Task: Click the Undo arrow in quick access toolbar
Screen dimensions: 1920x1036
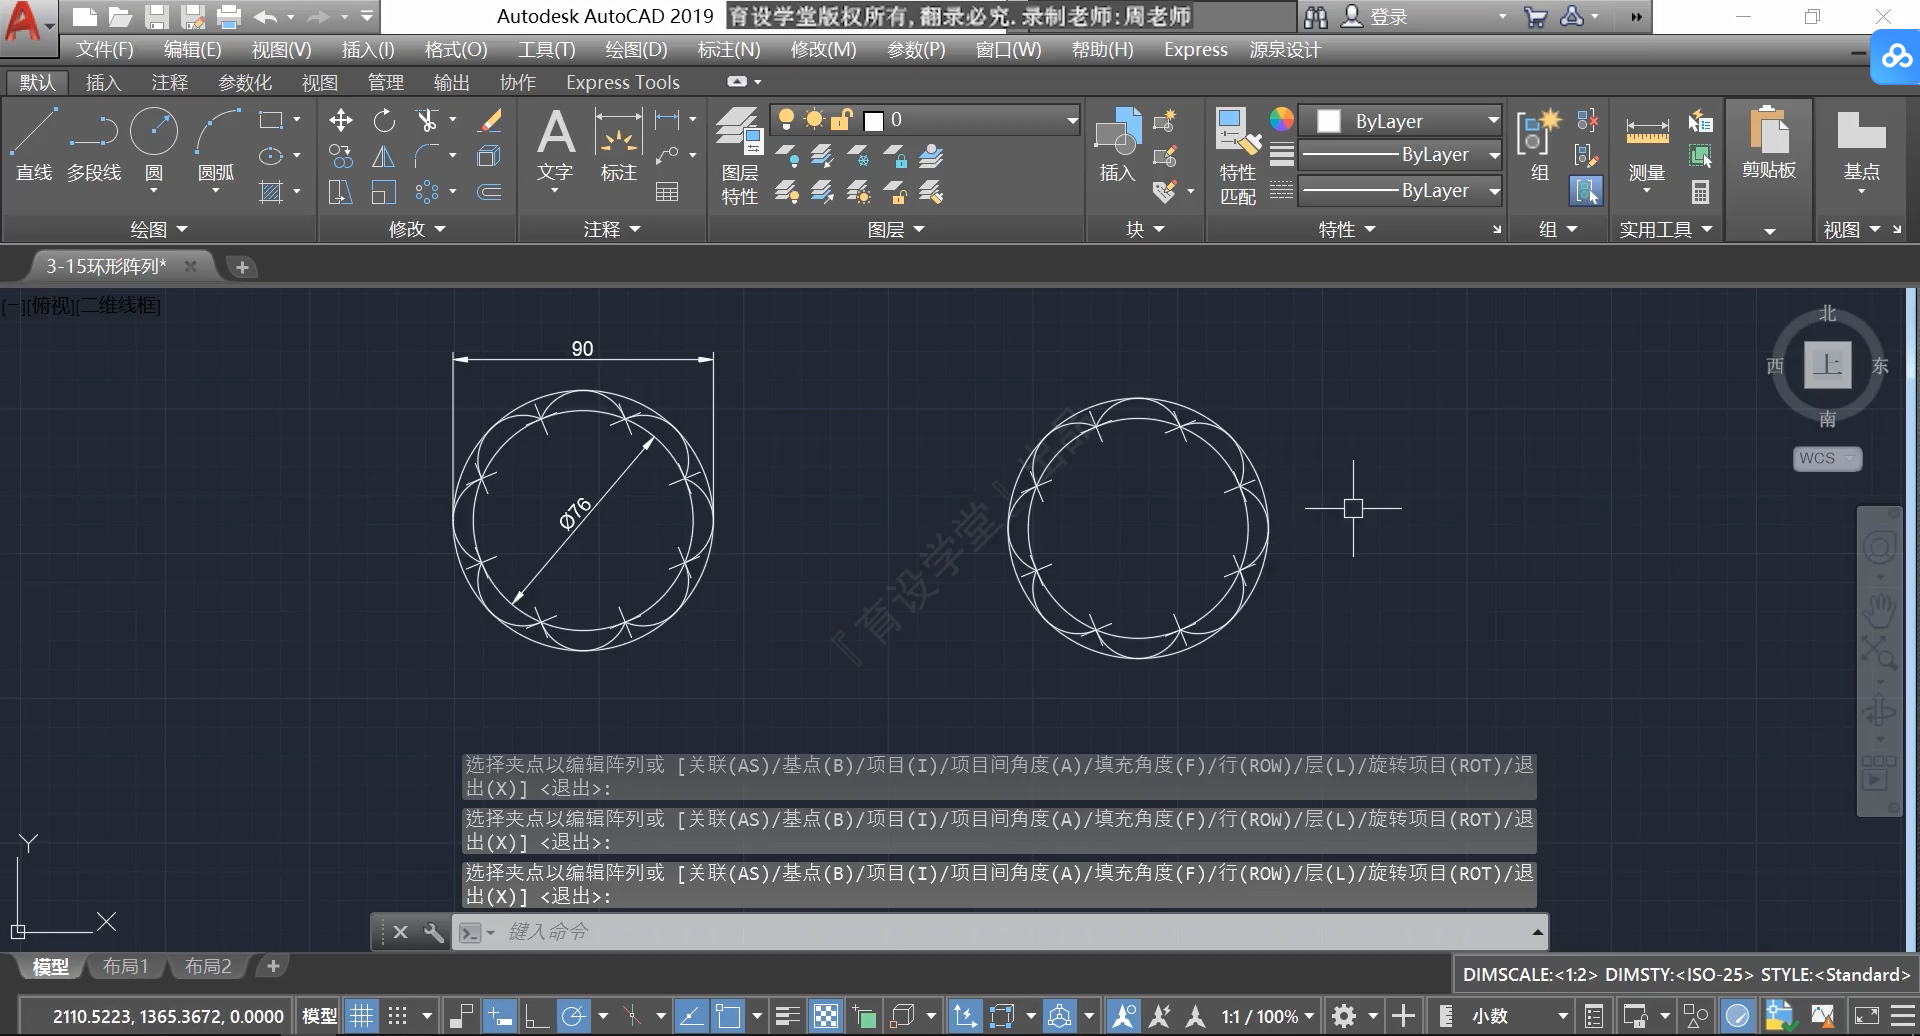Action: click(265, 16)
